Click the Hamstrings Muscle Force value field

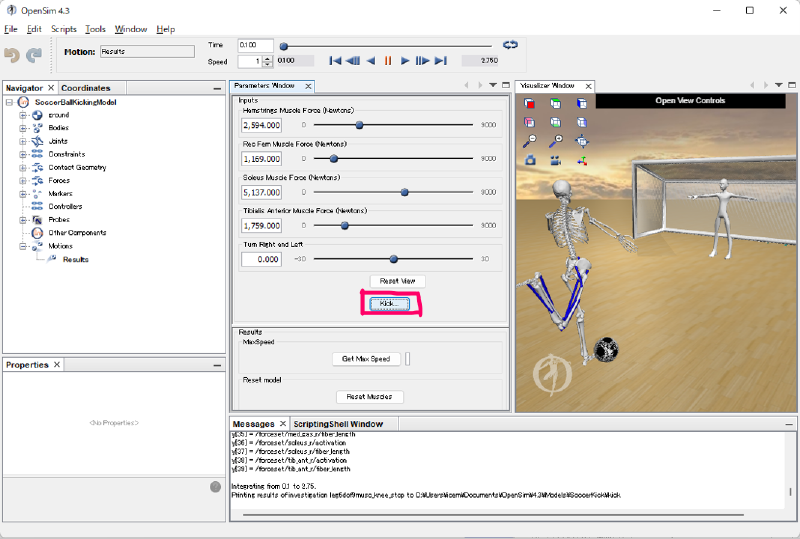point(262,126)
